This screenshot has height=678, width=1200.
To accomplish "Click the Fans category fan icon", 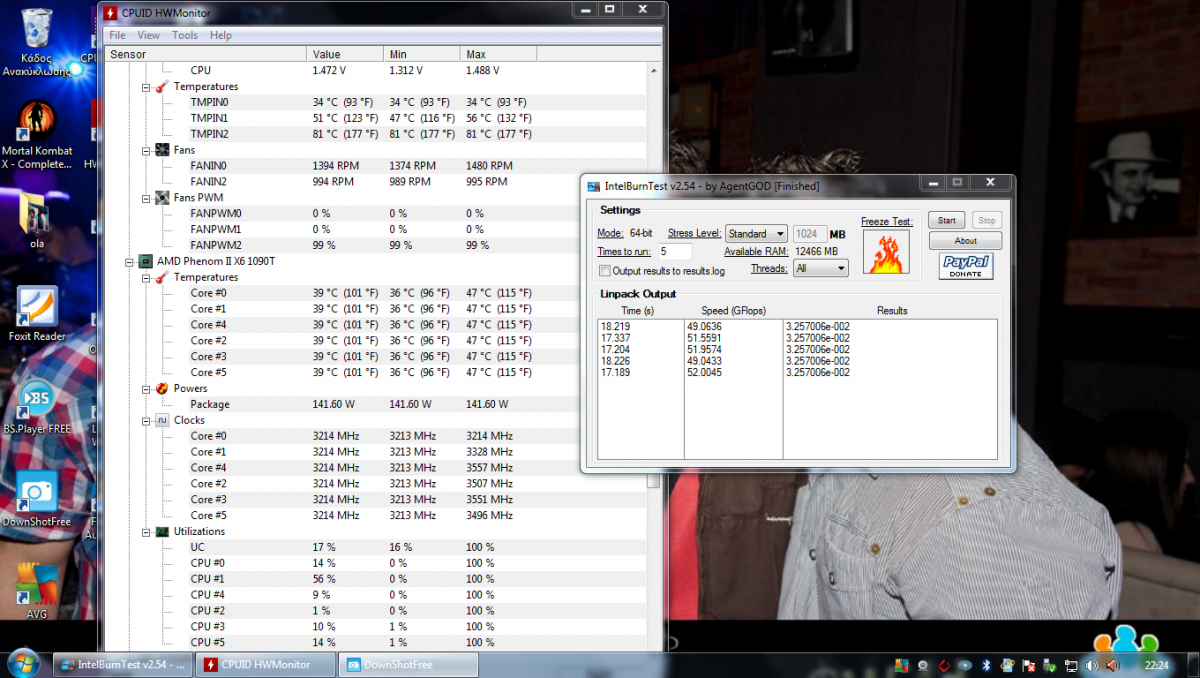I will (x=162, y=150).
